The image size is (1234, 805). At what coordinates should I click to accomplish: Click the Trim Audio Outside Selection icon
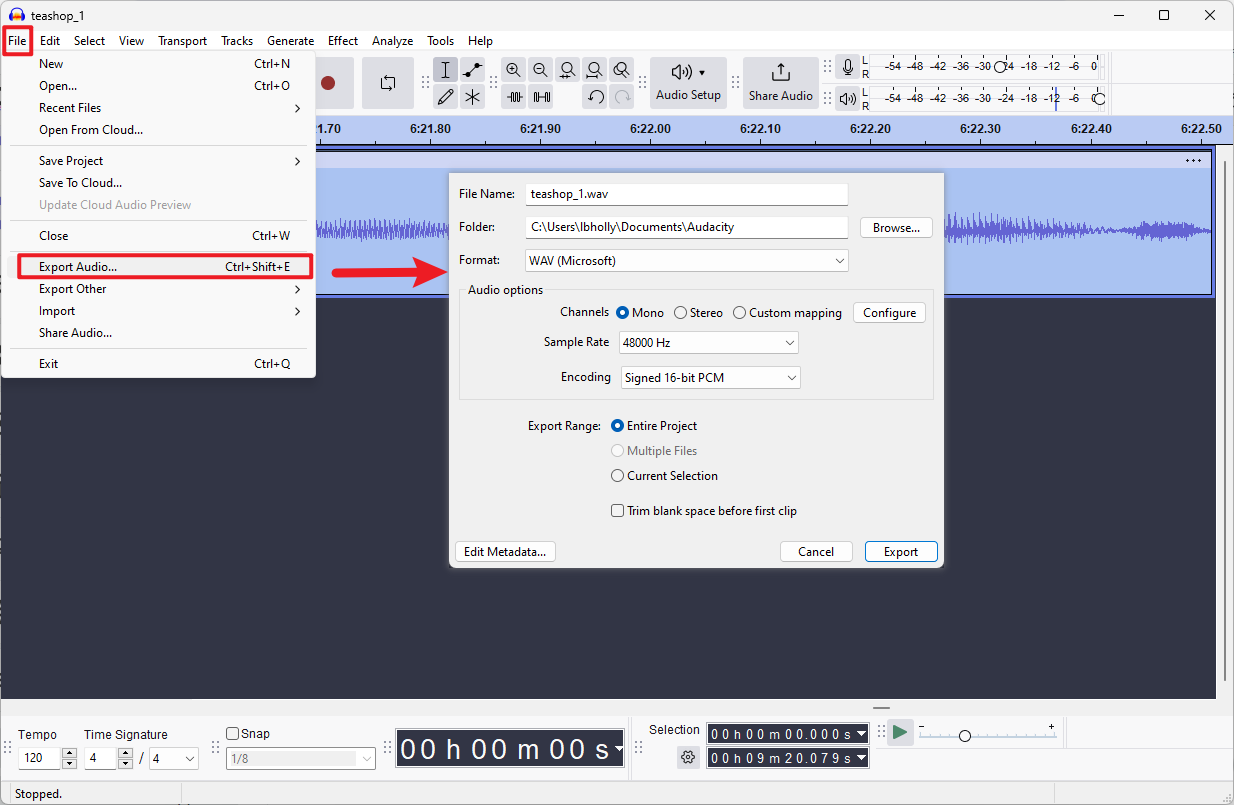click(514, 96)
